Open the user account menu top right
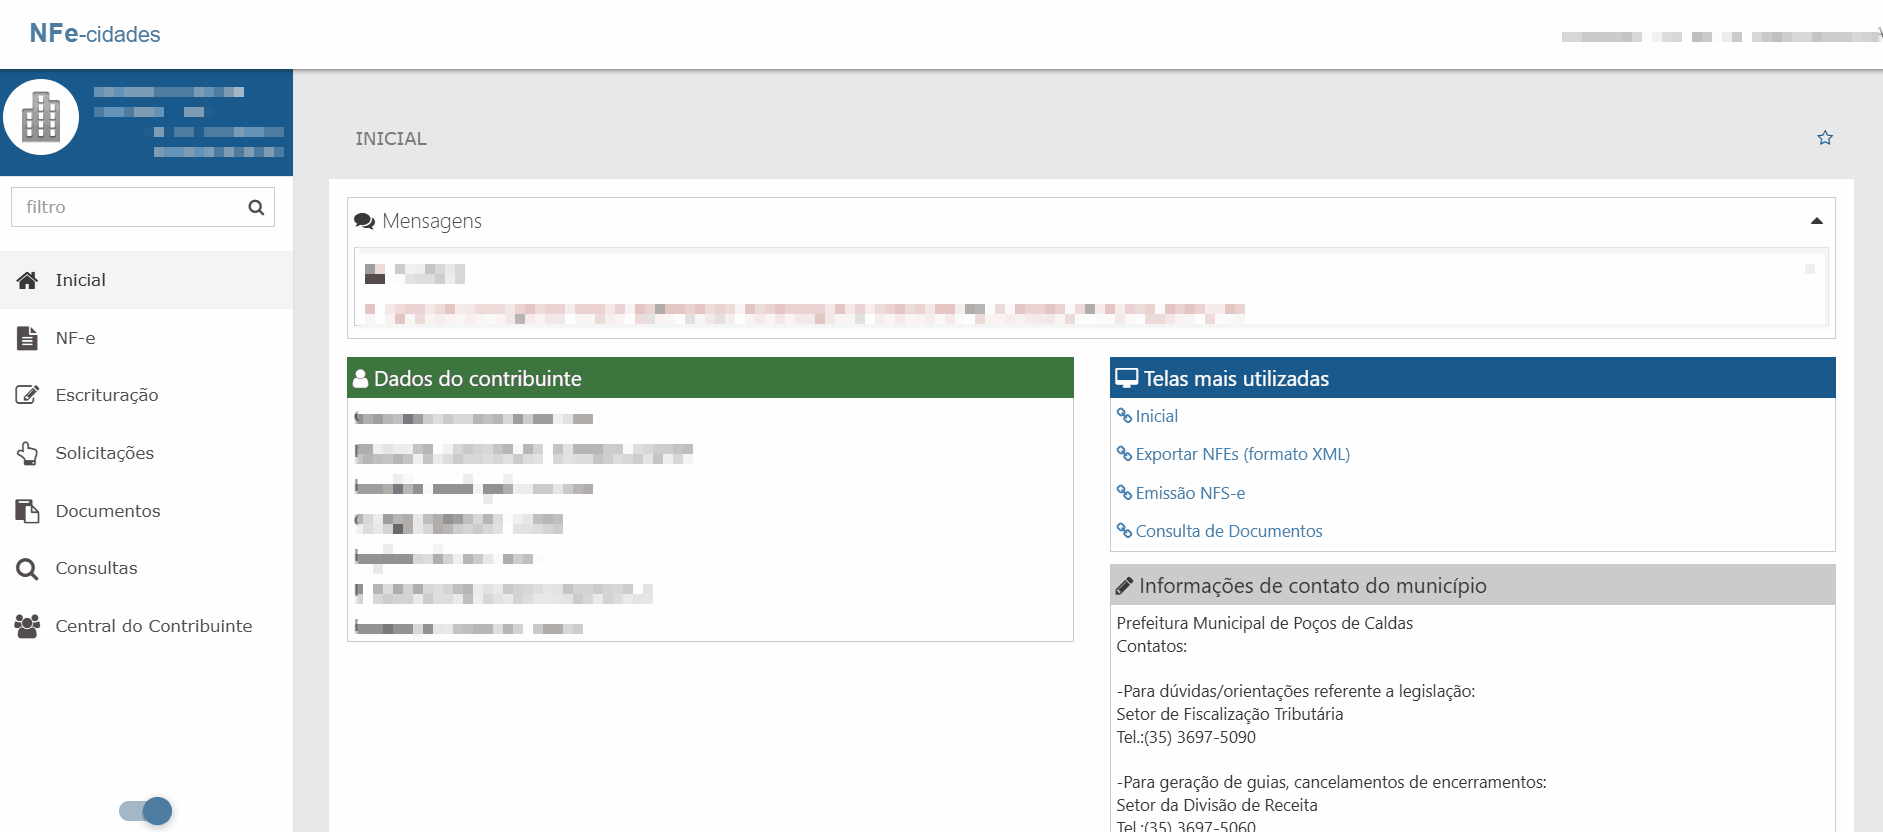The height and width of the screenshot is (832, 1883). tap(1722, 36)
